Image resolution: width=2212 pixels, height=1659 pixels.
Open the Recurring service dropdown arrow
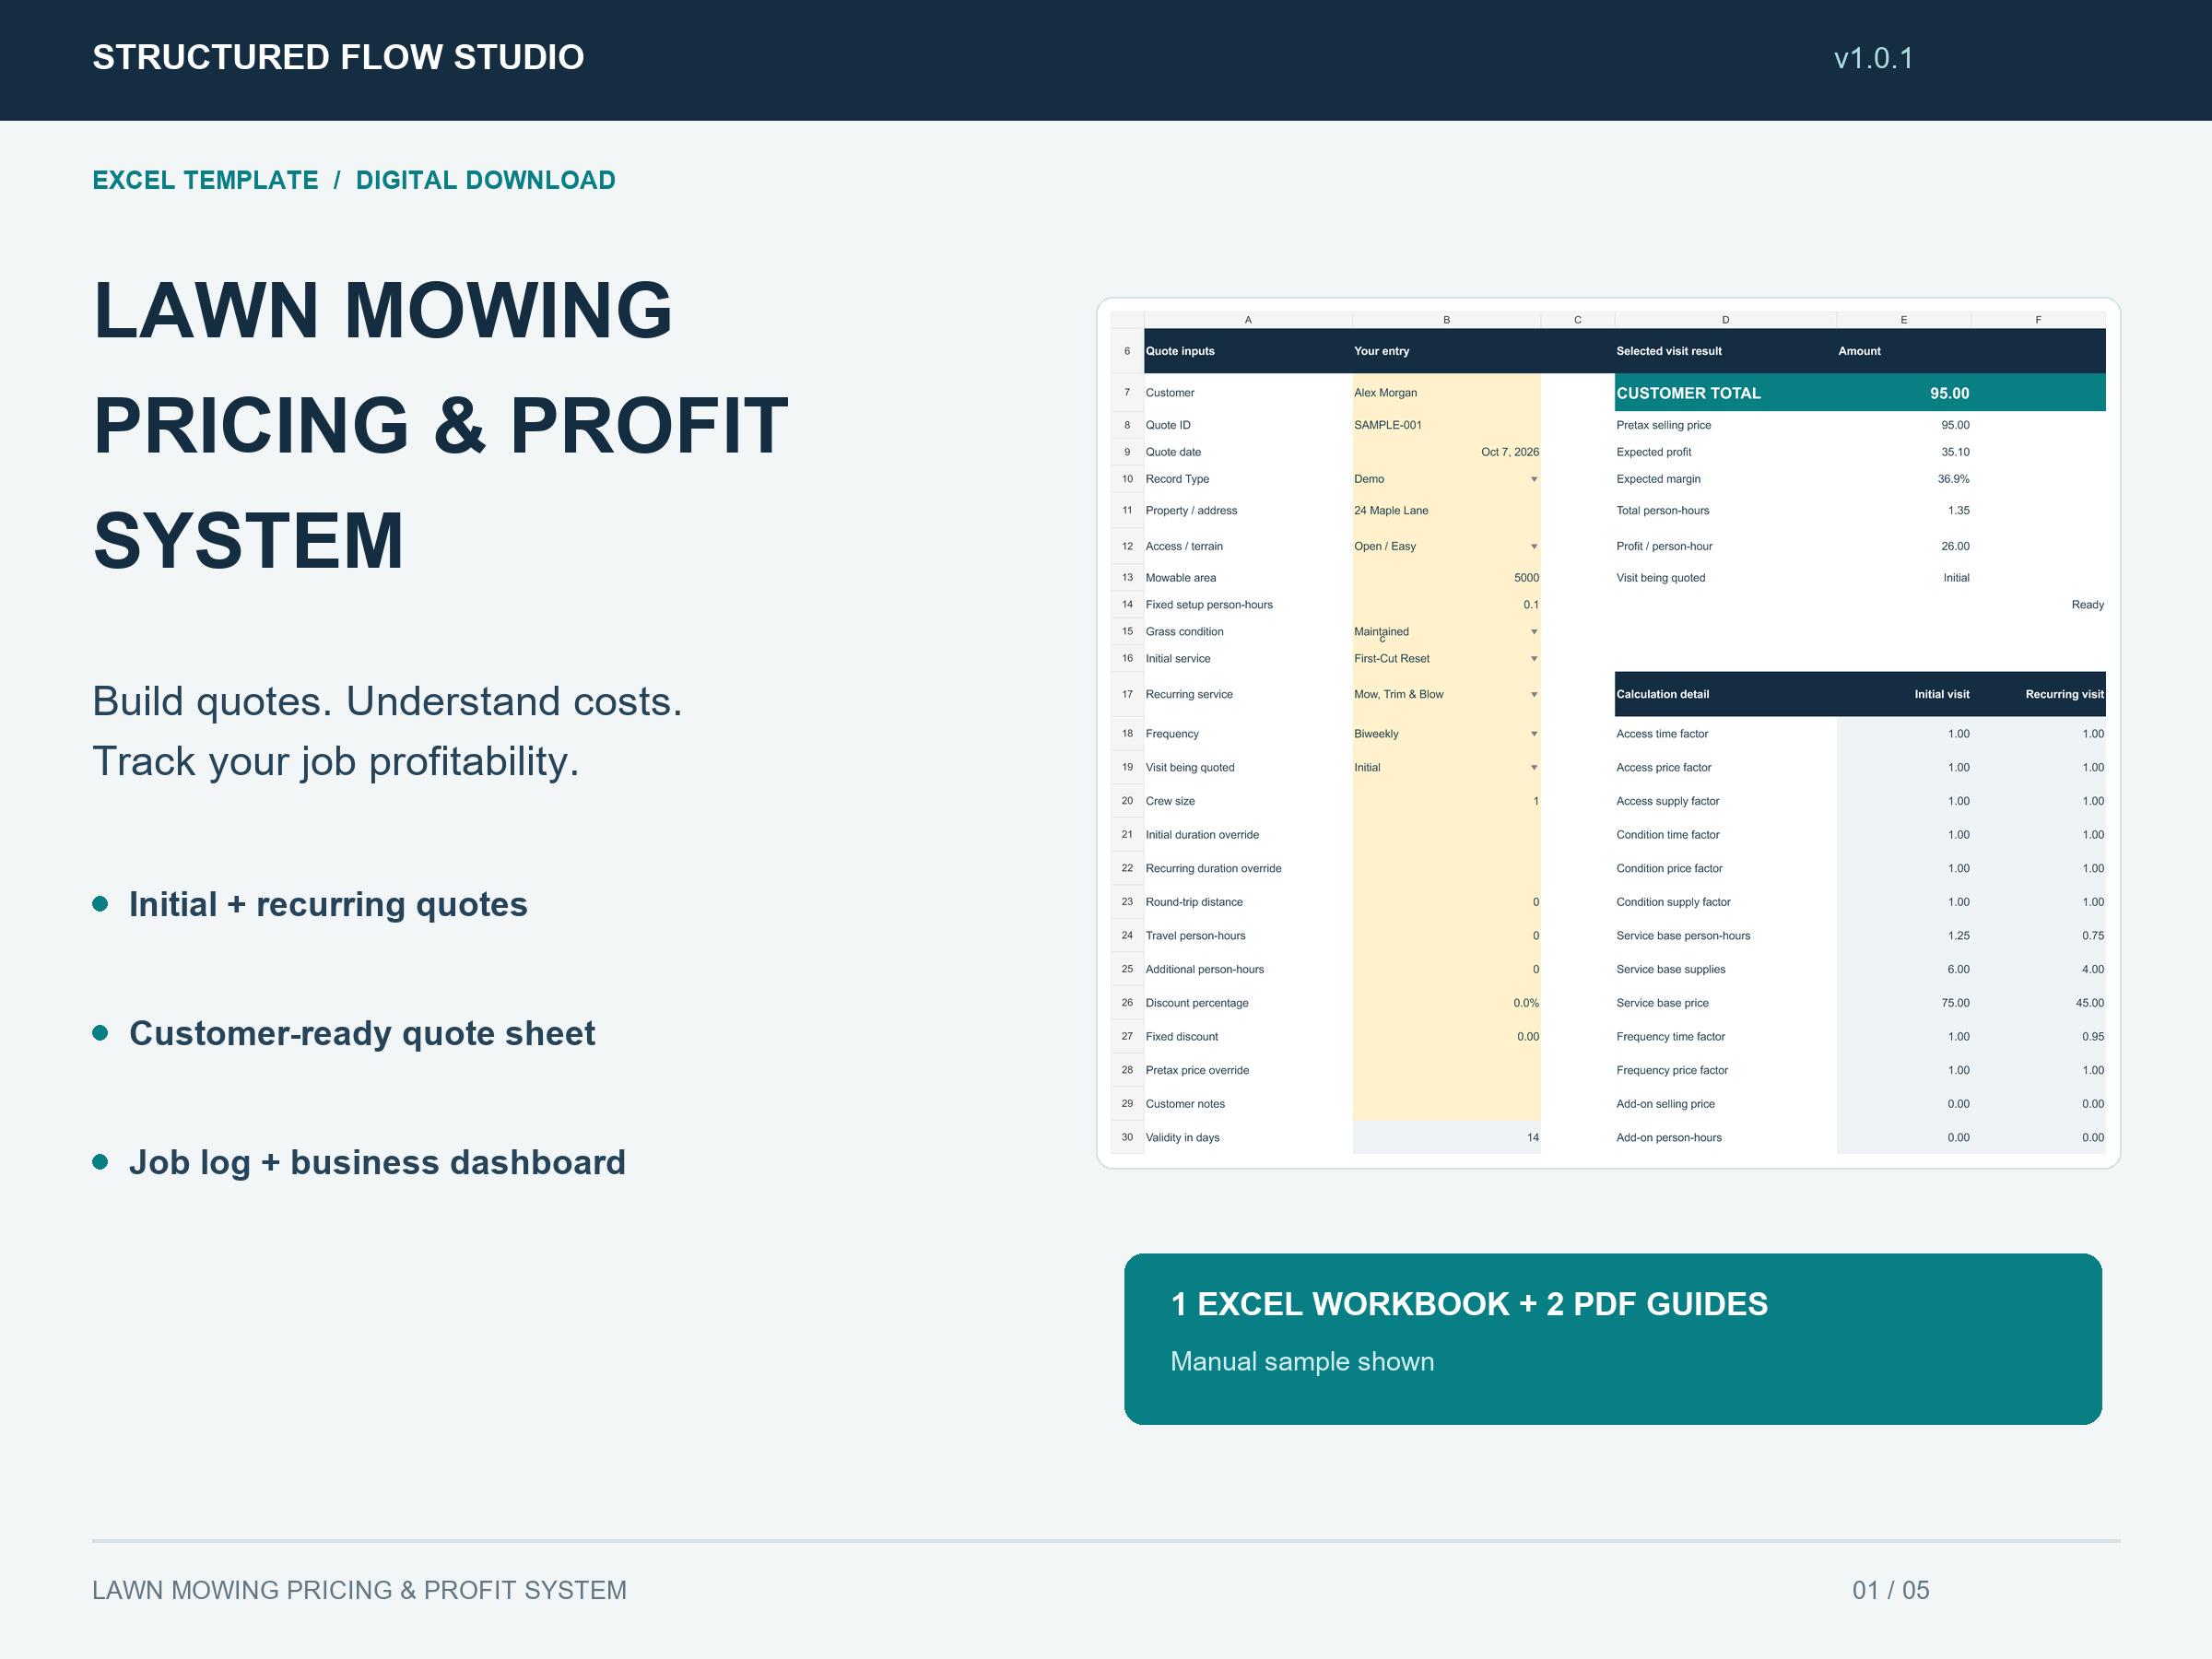[x=1533, y=695]
